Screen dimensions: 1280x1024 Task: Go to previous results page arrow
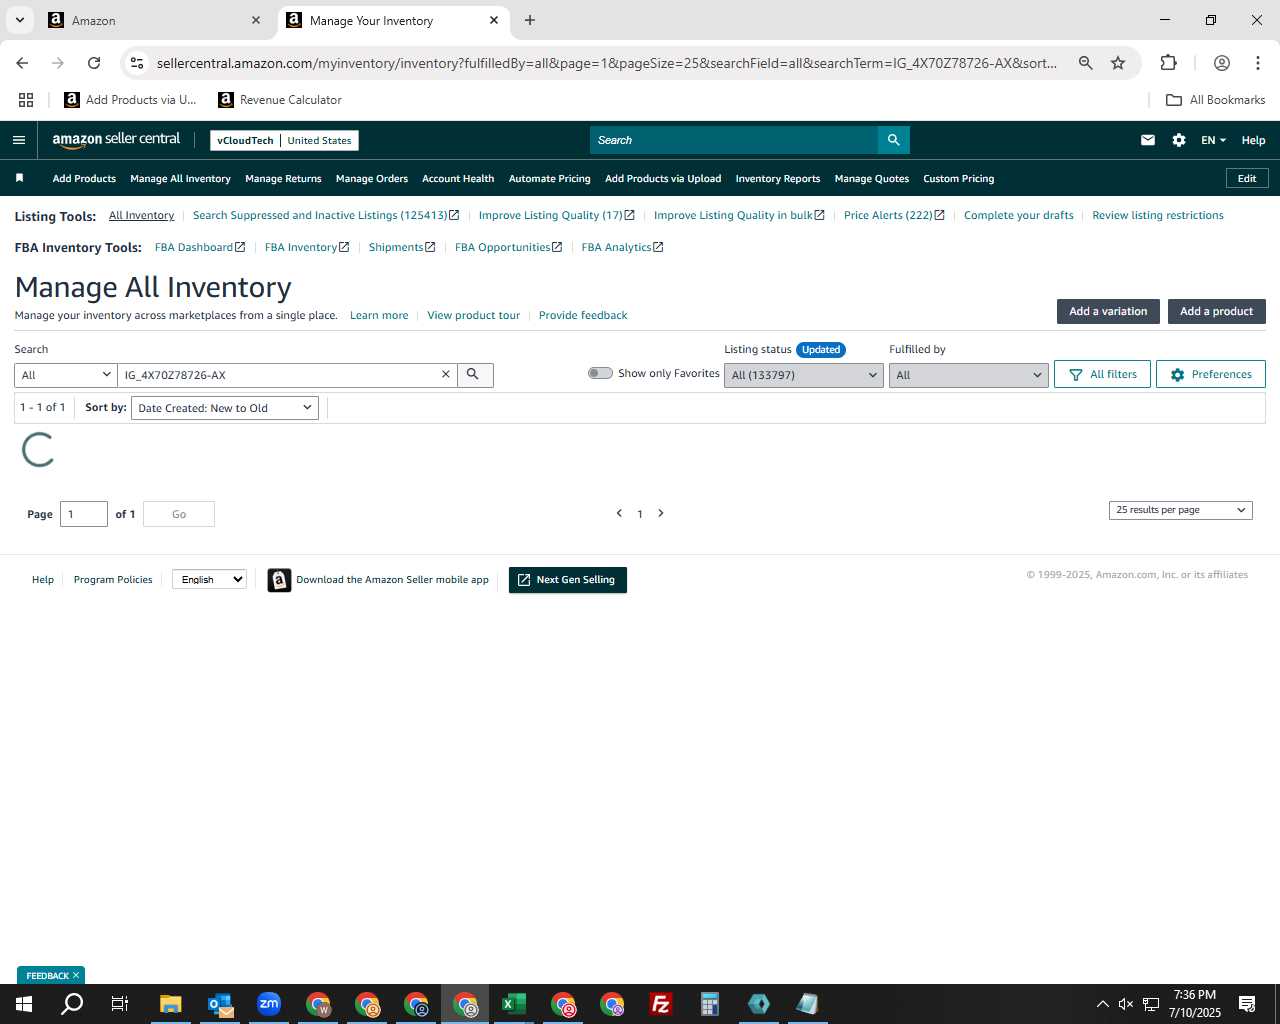(x=619, y=513)
